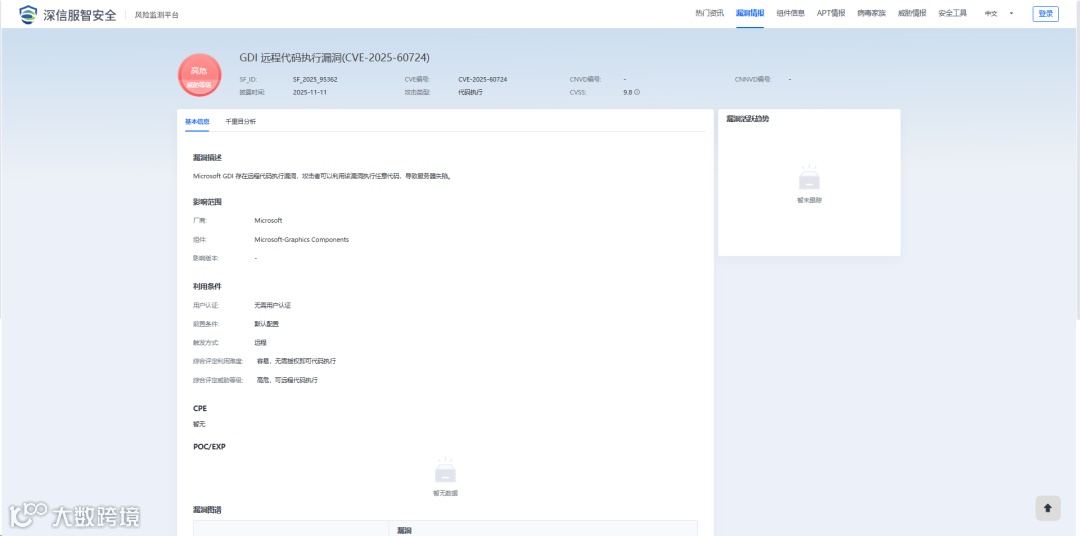Click the 高危，可远程代码执行 text

[287, 380]
